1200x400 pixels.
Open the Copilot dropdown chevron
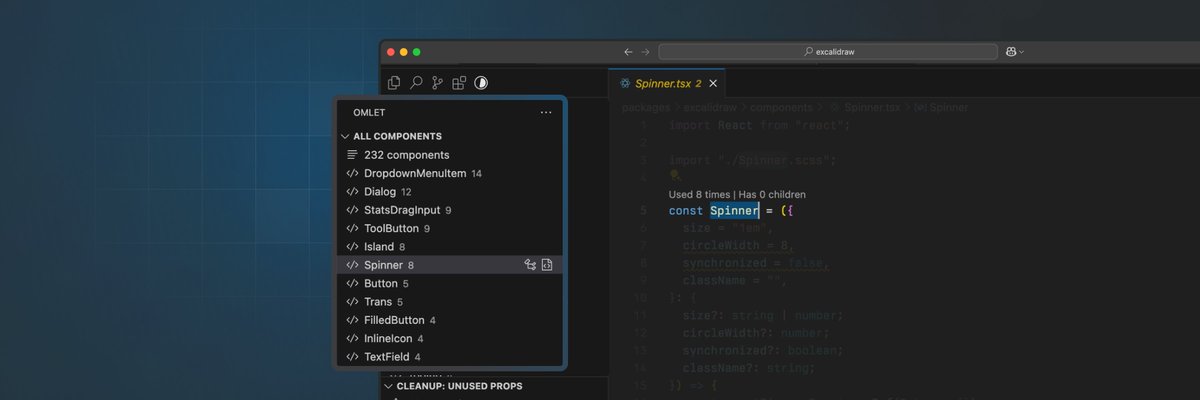point(1021,51)
